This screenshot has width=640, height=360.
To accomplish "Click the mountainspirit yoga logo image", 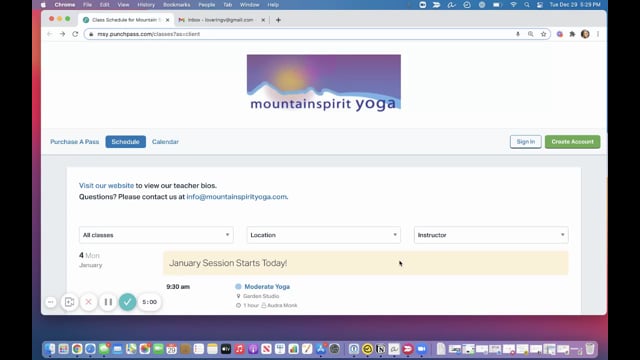I will pos(324,83).
